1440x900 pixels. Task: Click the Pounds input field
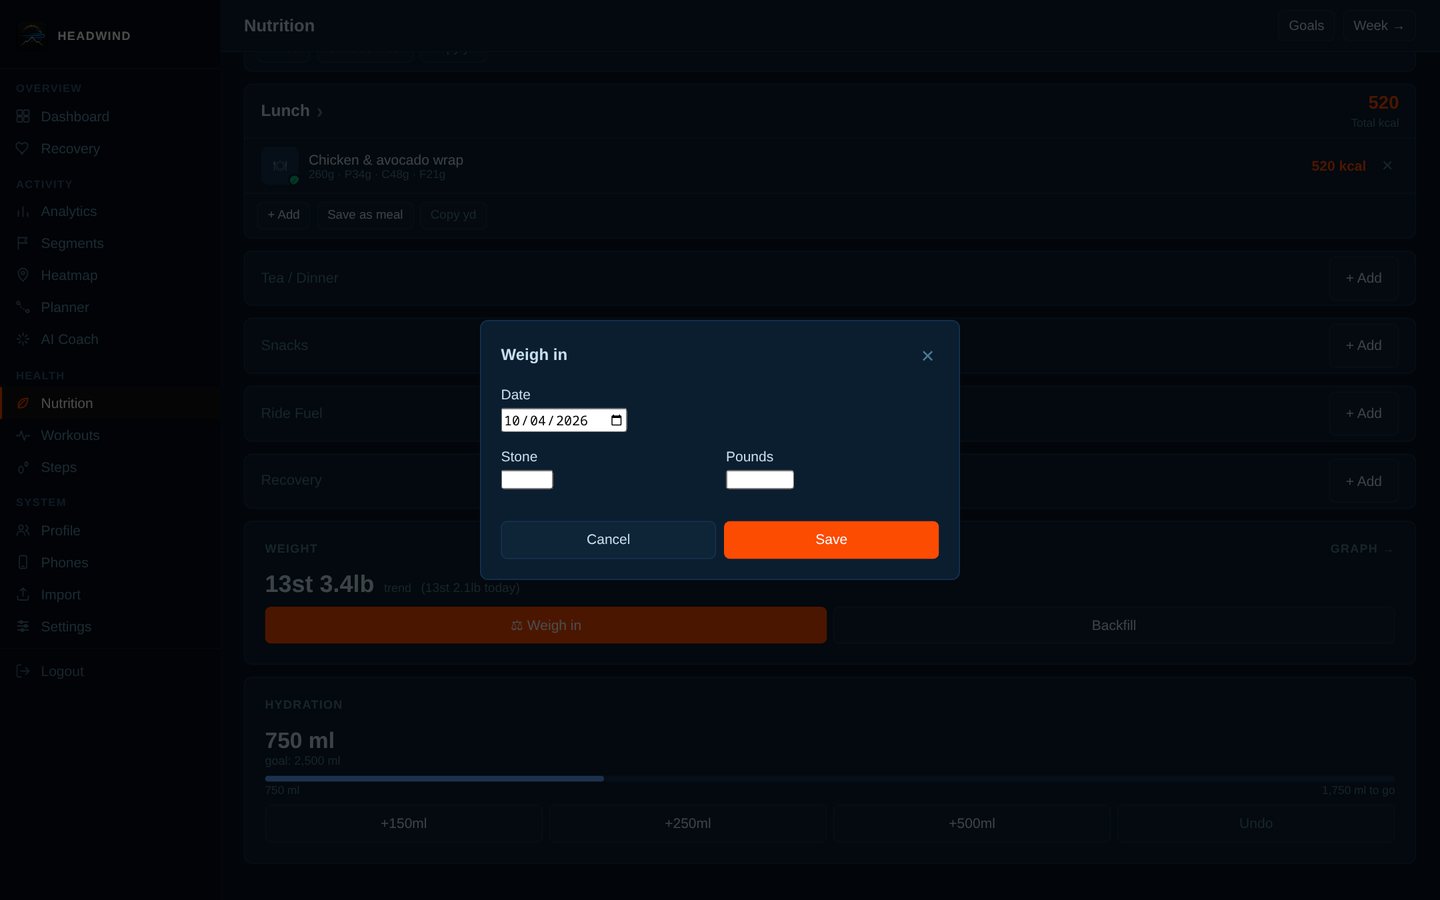[760, 480]
